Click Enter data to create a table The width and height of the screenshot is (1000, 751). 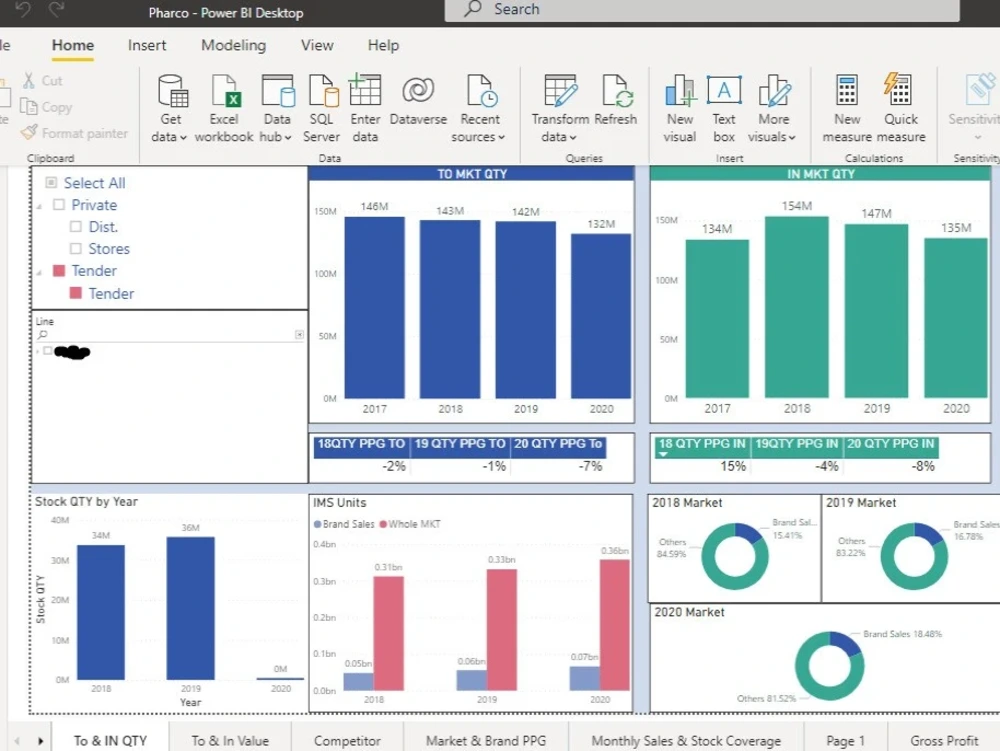[x=364, y=105]
